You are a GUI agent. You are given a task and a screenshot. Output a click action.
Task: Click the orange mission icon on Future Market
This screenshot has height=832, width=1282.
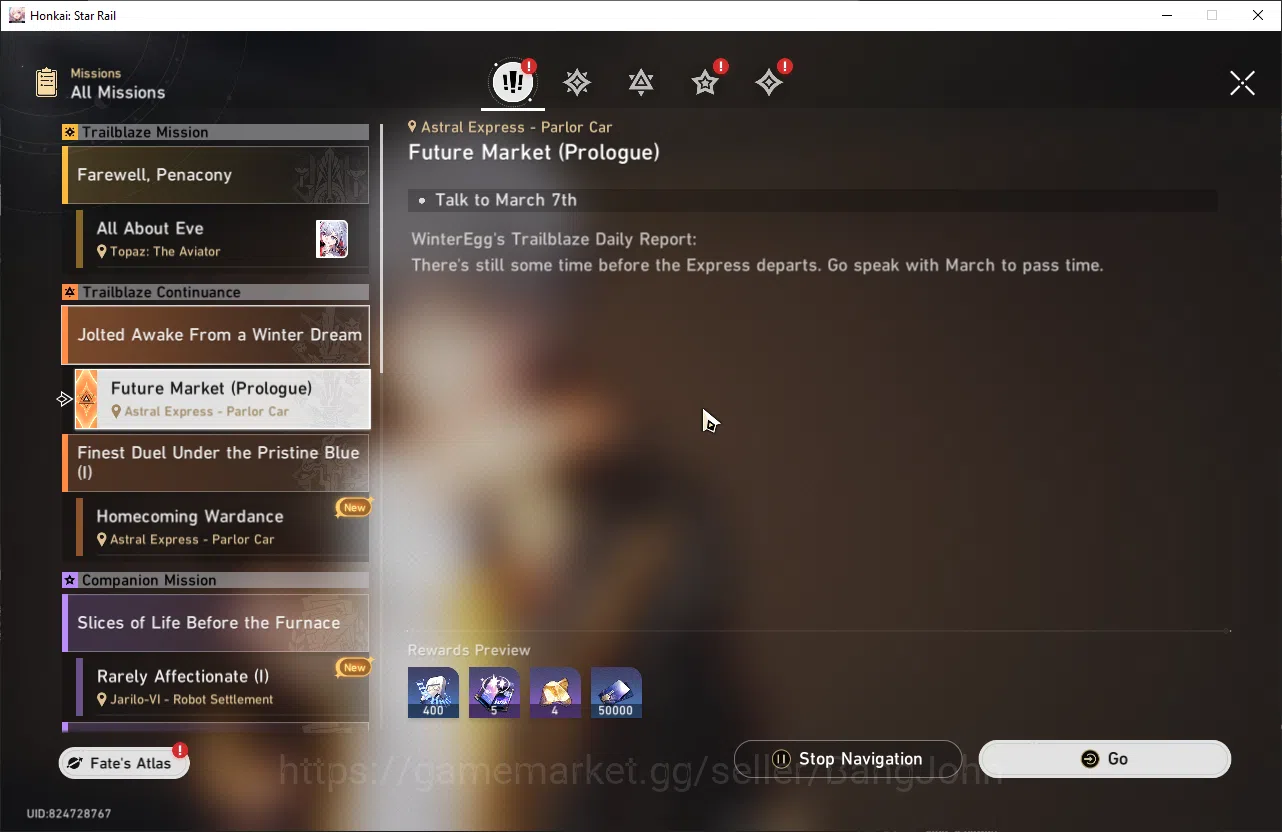[x=86, y=399]
